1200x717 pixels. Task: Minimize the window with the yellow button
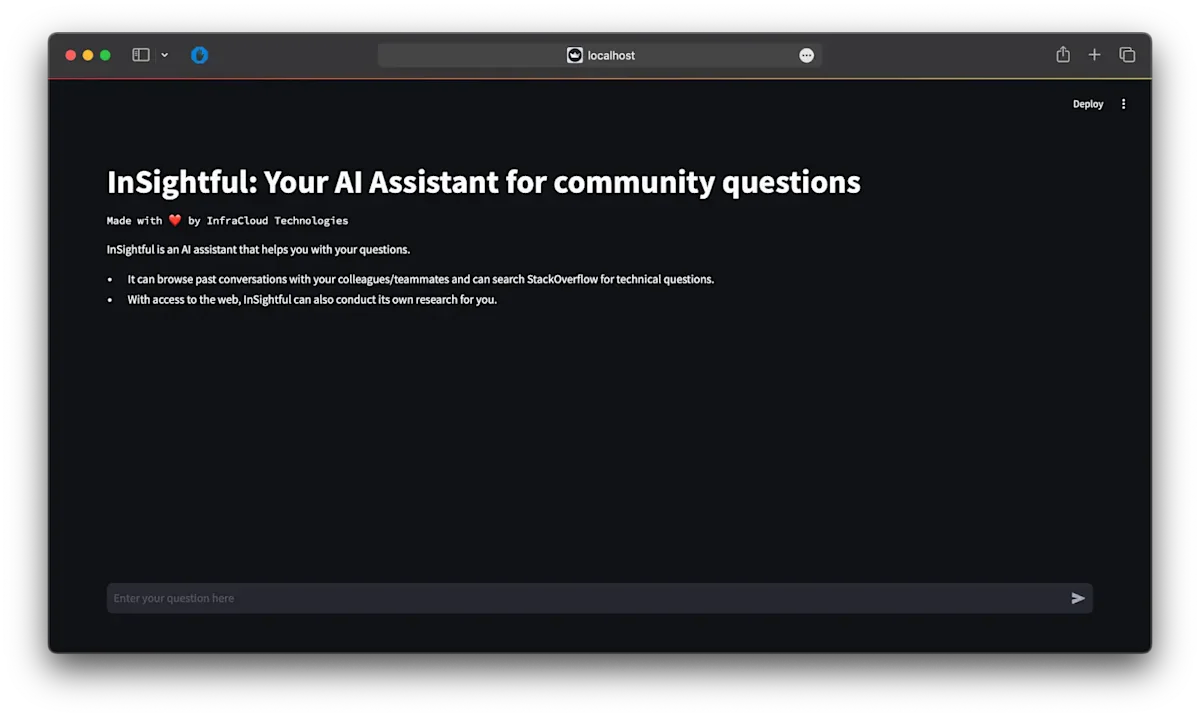88,55
